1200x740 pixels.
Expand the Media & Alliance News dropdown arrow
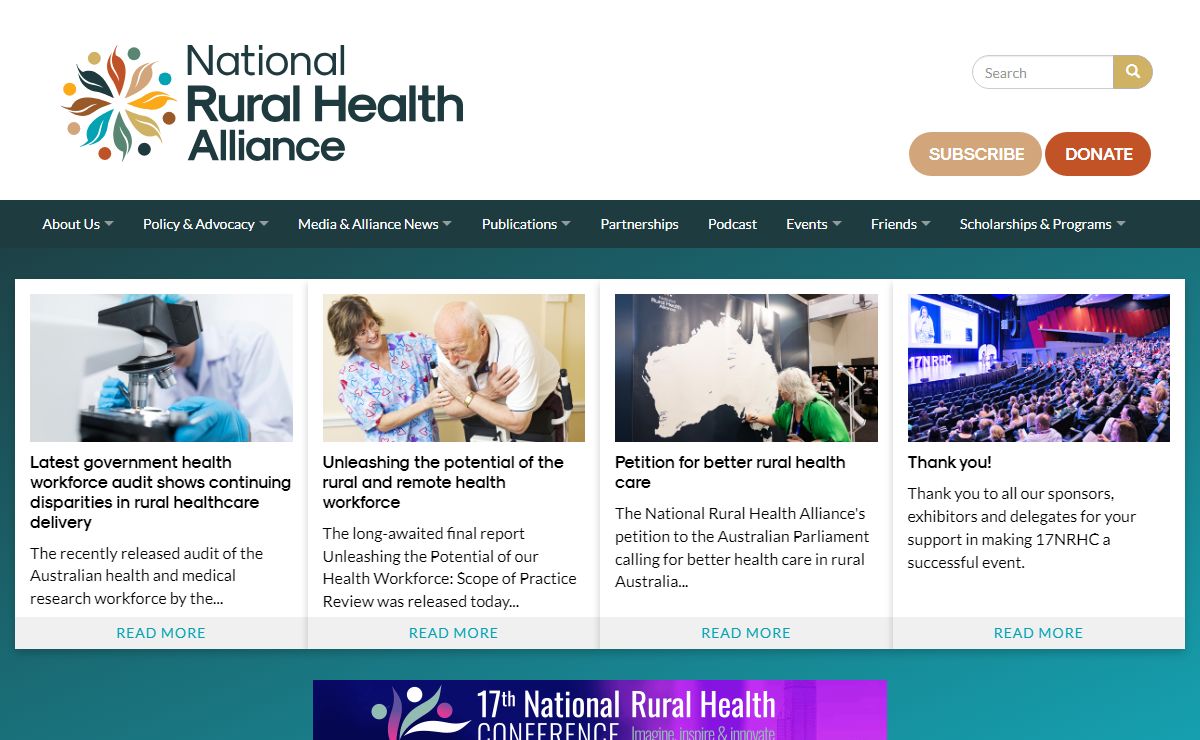(447, 224)
